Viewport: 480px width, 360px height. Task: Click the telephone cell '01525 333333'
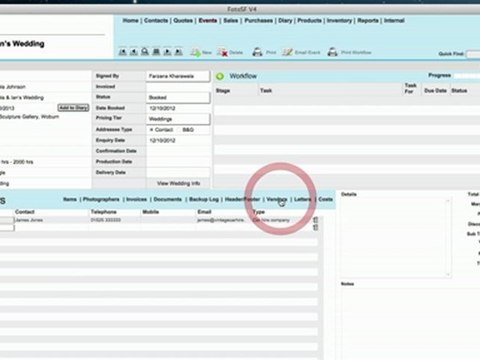[x=105, y=220]
